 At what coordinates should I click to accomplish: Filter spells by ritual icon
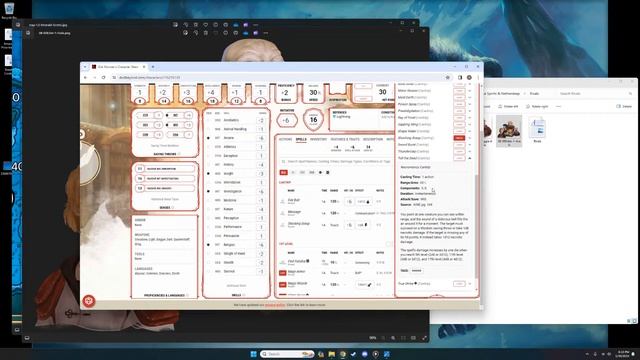tap(327, 173)
